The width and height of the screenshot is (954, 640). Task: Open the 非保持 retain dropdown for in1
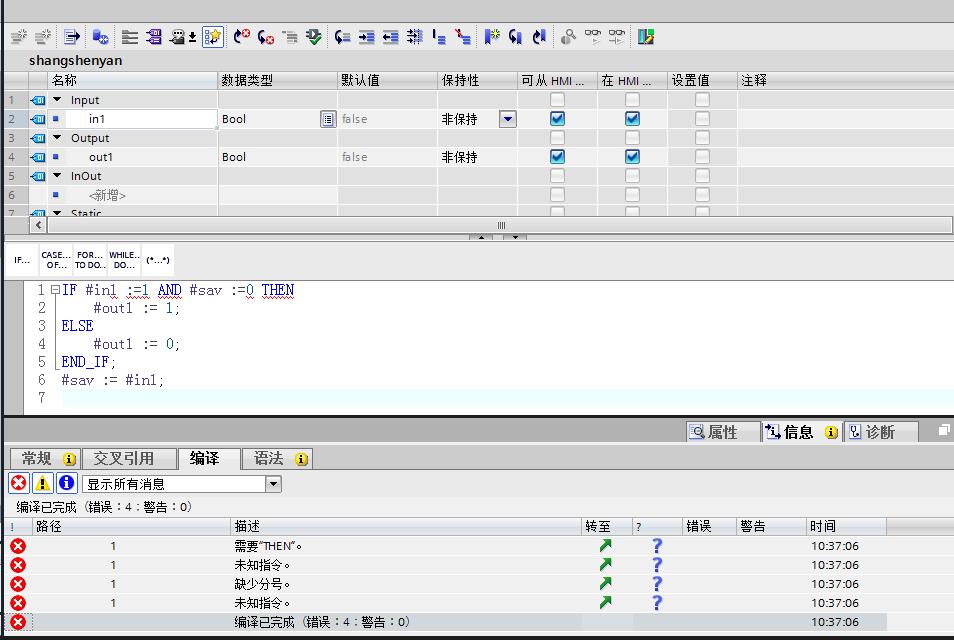point(508,119)
